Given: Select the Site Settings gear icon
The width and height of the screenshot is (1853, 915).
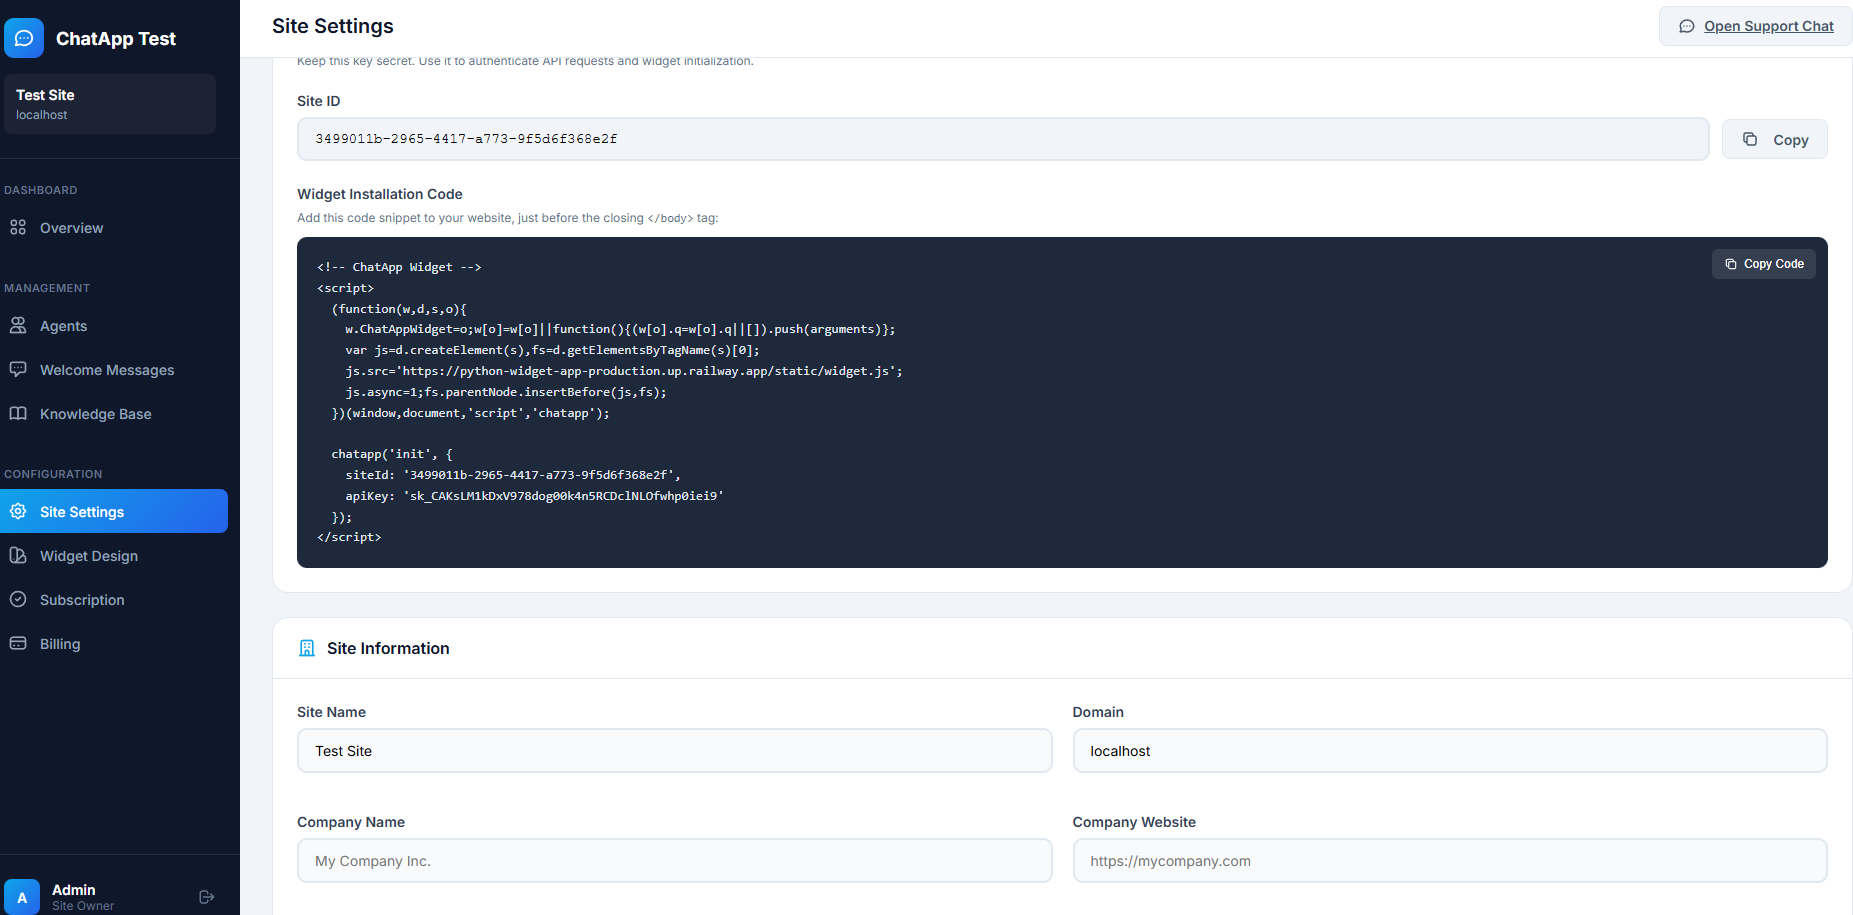Looking at the screenshot, I should pos(19,511).
